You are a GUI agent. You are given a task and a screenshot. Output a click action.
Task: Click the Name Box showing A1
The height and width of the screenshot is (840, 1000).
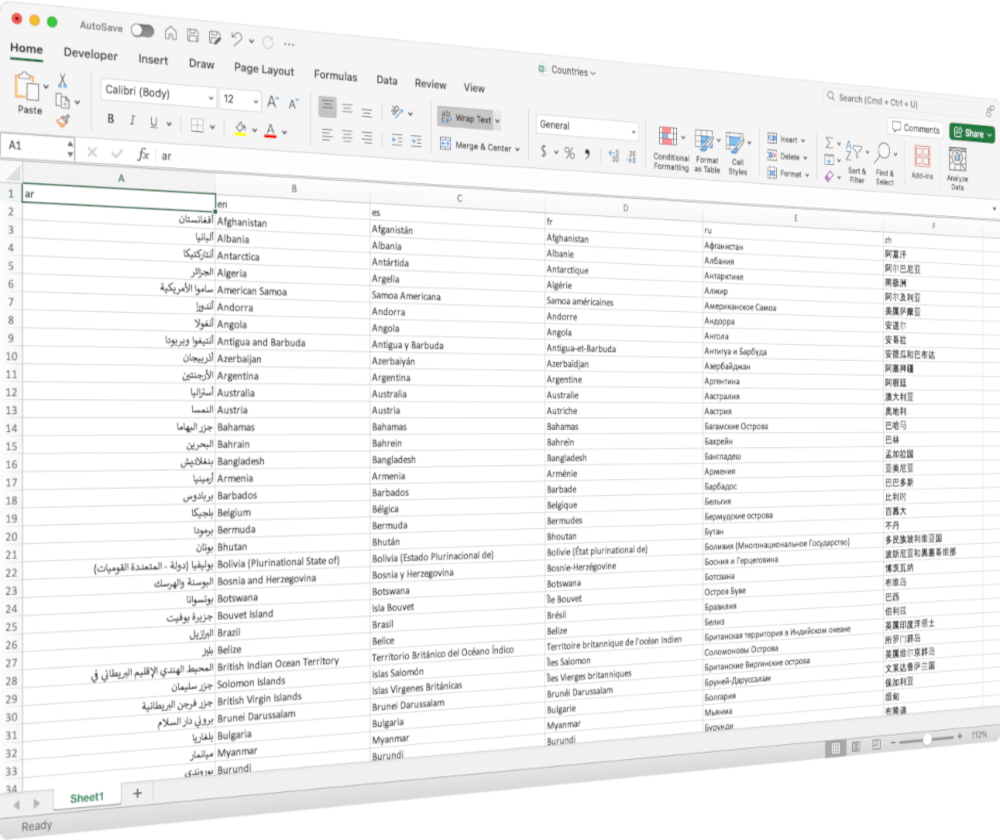(x=37, y=146)
